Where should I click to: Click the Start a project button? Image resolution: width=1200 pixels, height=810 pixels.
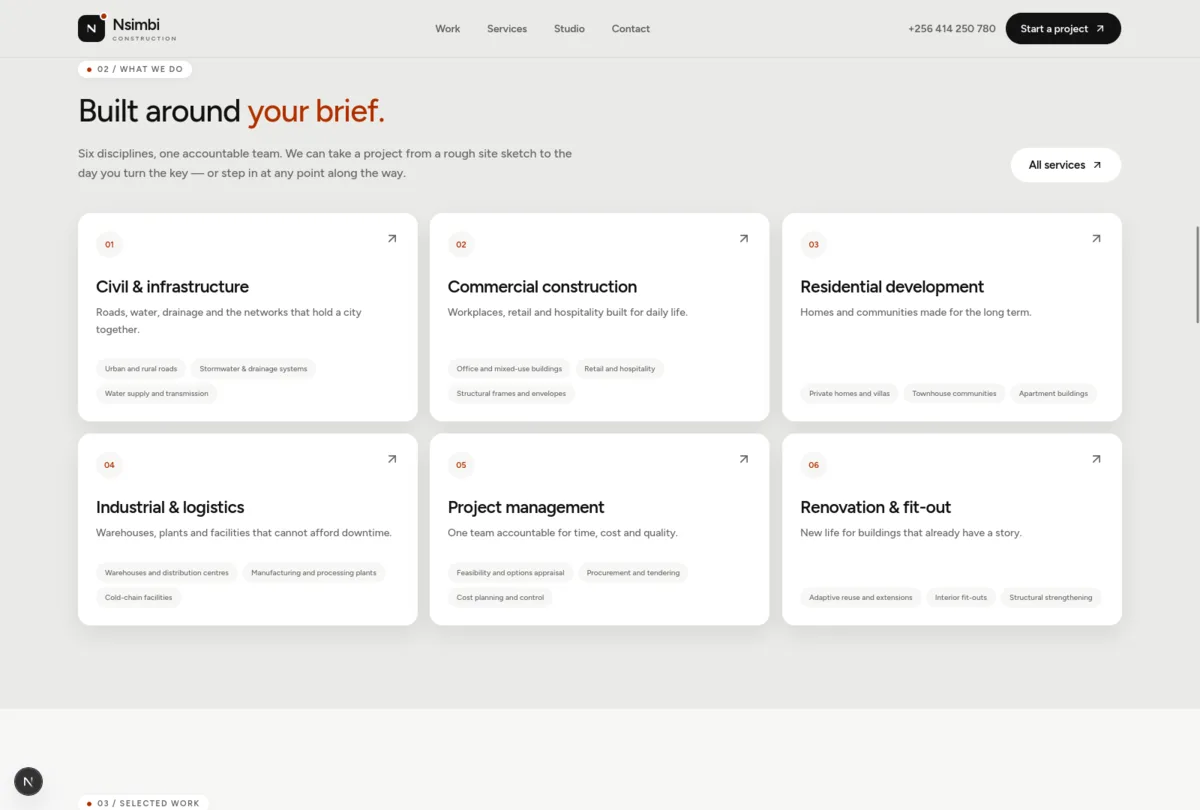coord(1063,29)
